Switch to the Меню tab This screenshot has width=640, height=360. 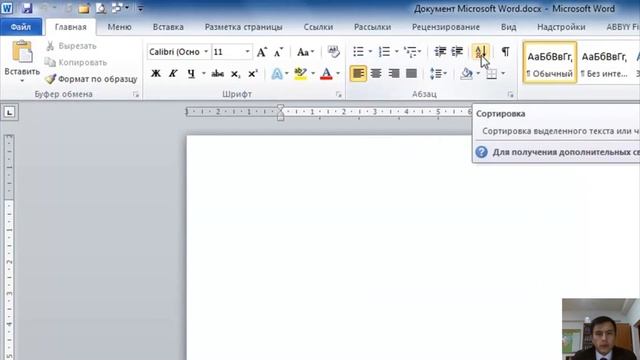point(119,27)
